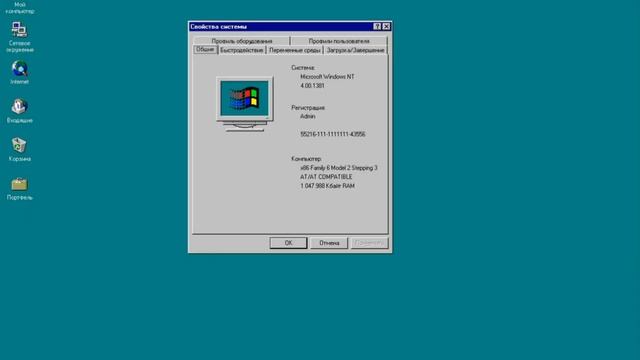Confirm with the OK button
This screenshot has height=360, width=640.
click(288, 243)
